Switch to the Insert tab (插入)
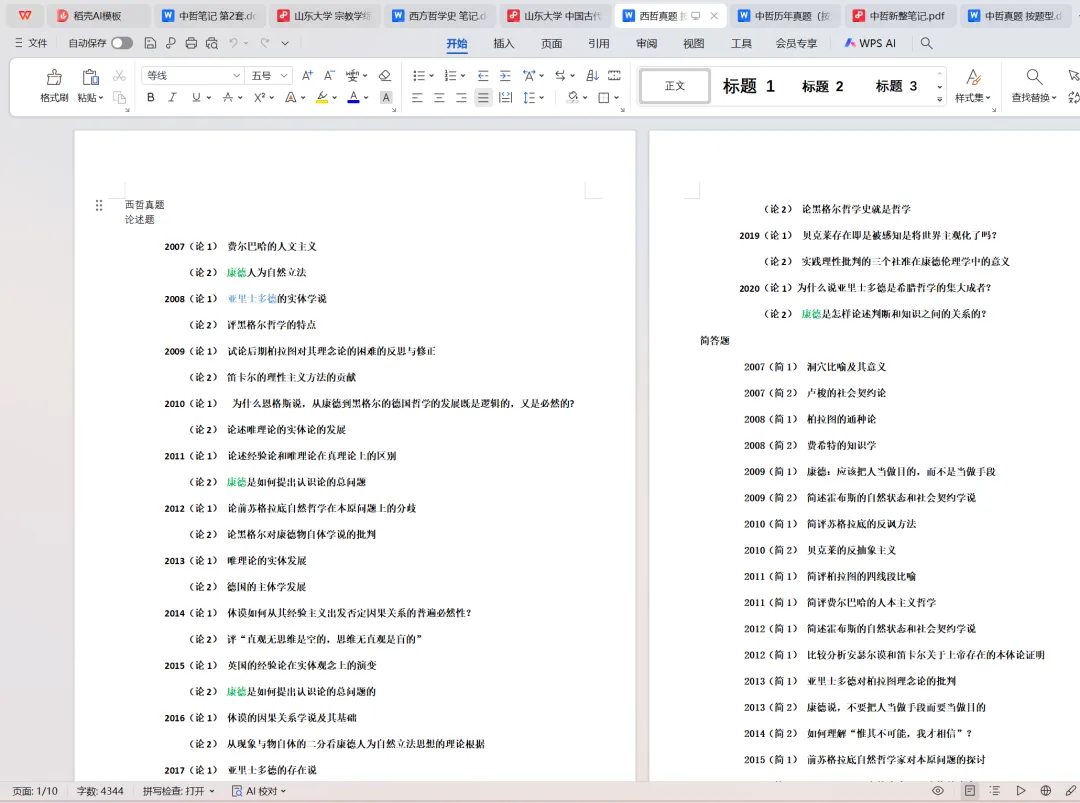 (x=502, y=44)
